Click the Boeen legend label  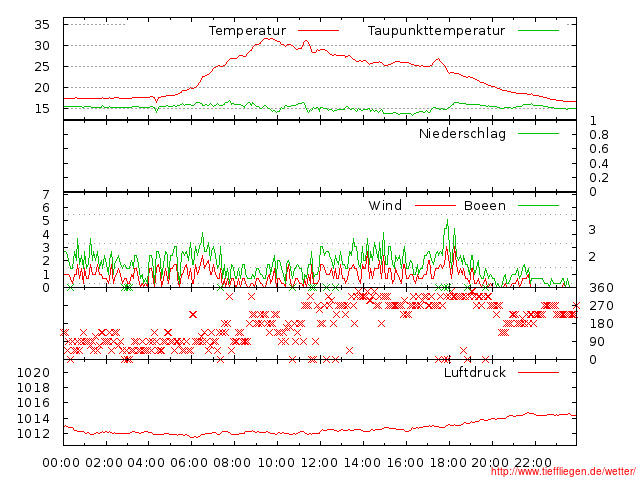484,205
